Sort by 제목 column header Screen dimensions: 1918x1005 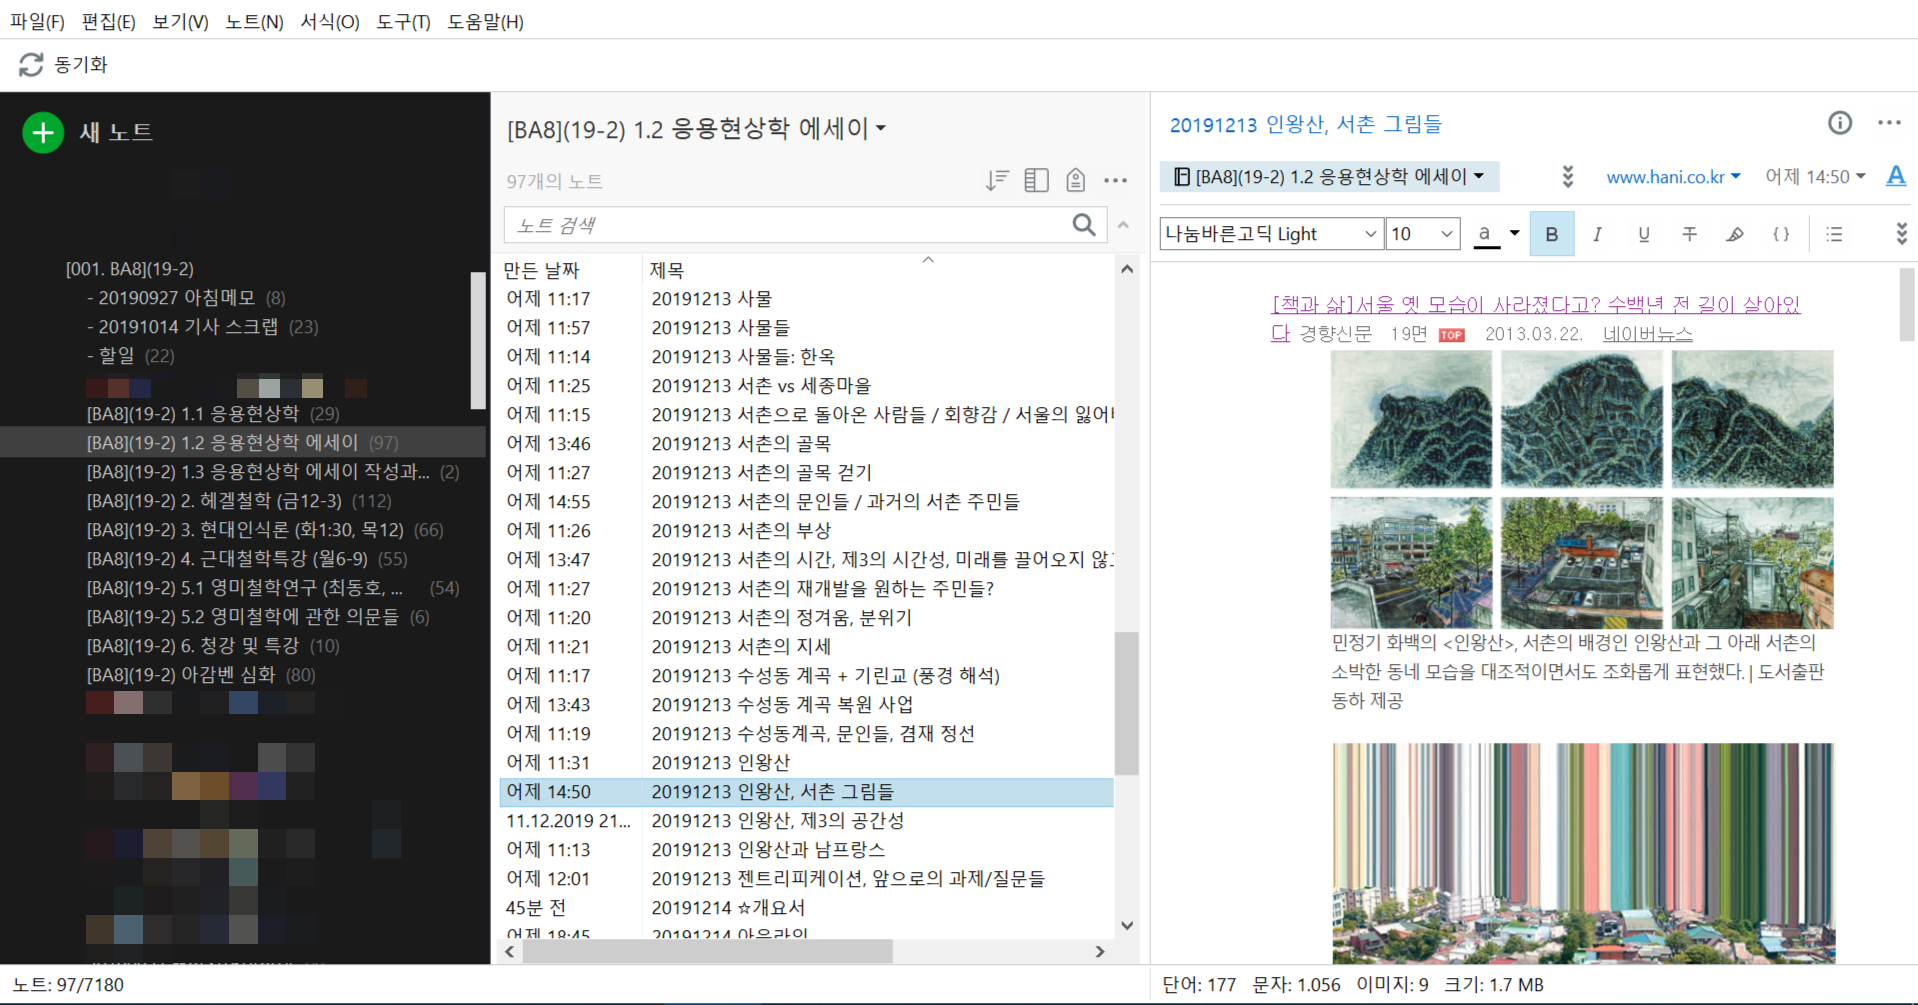(x=667, y=270)
